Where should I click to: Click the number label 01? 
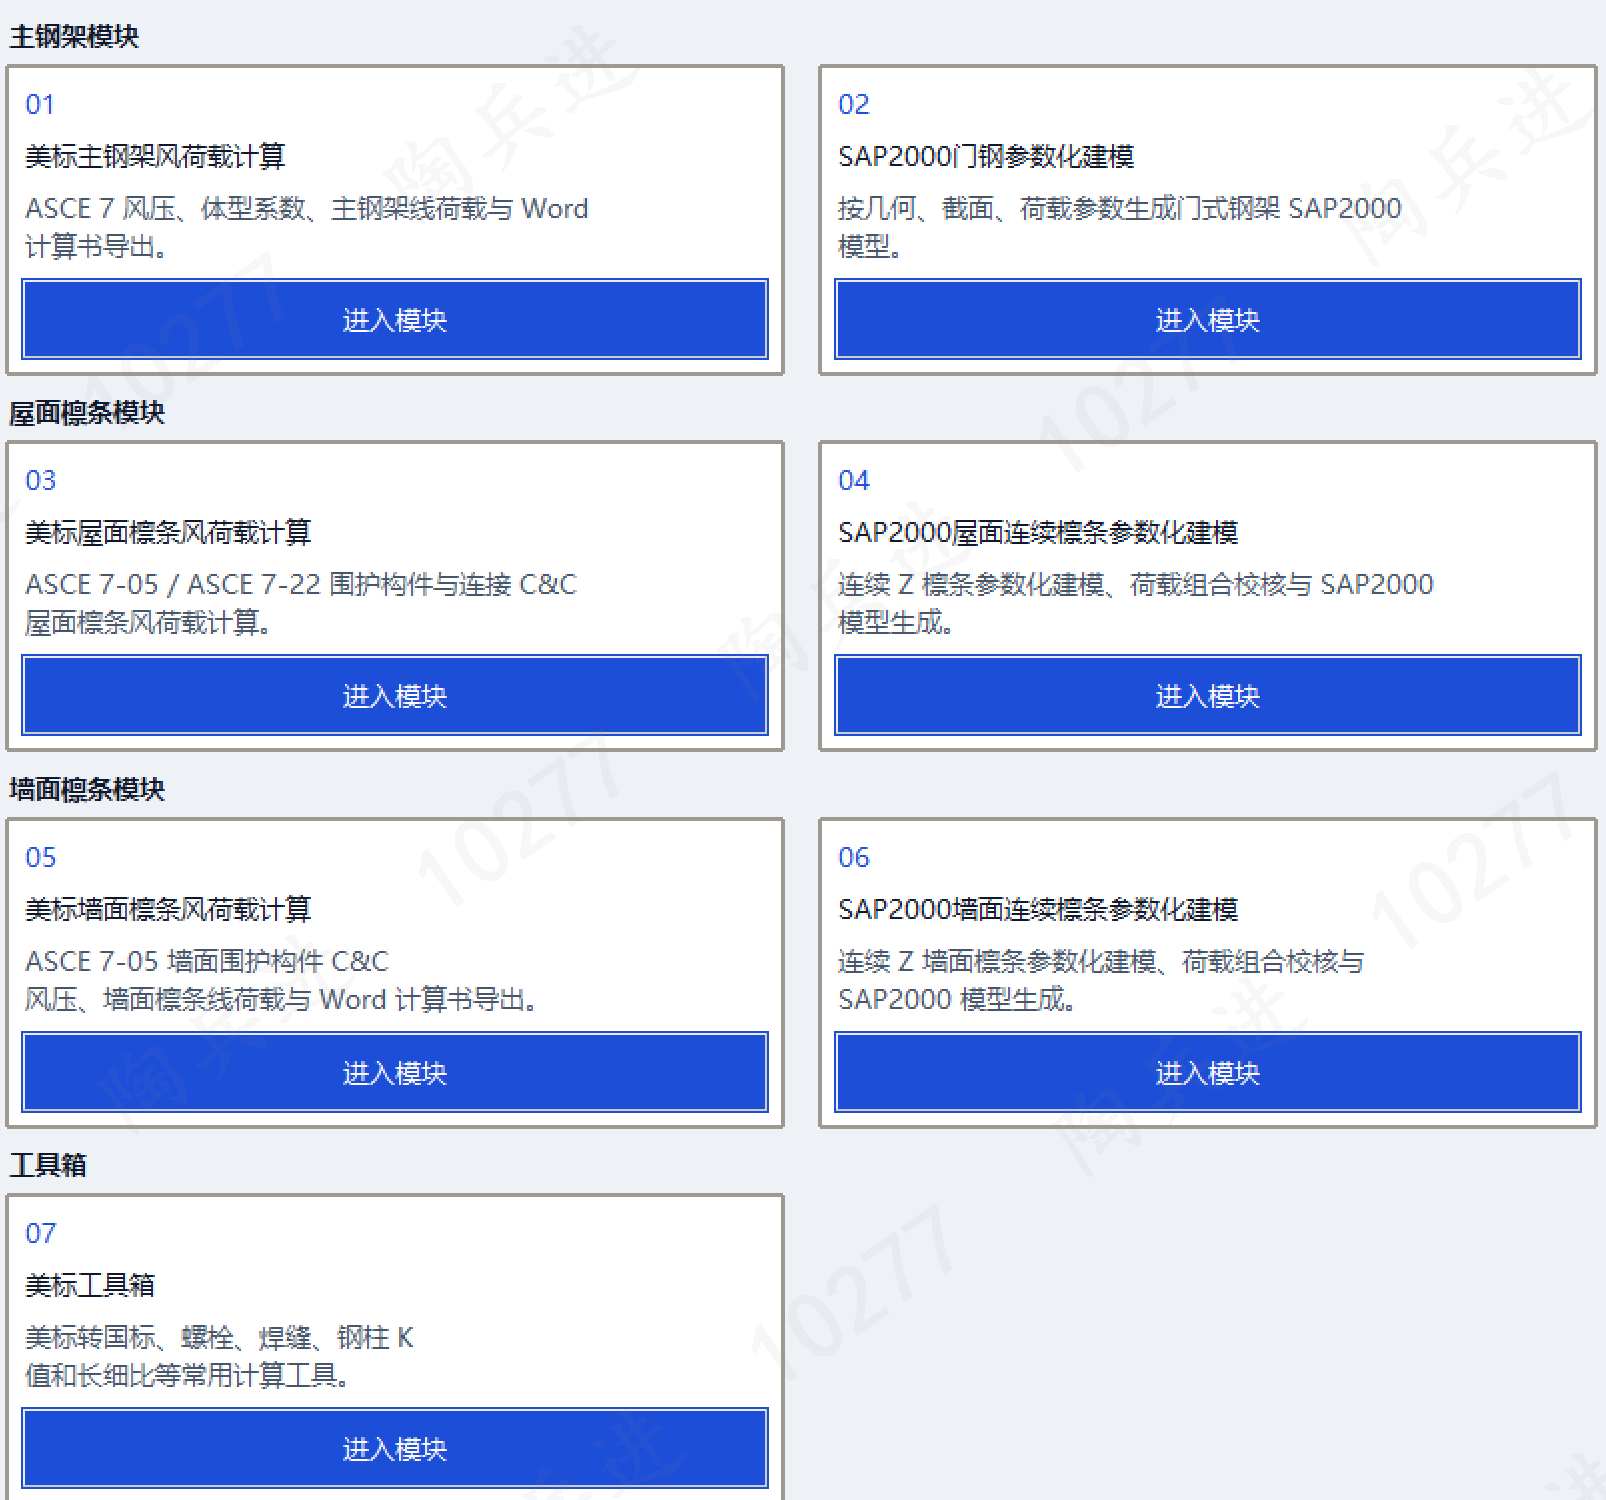pyautogui.click(x=40, y=105)
